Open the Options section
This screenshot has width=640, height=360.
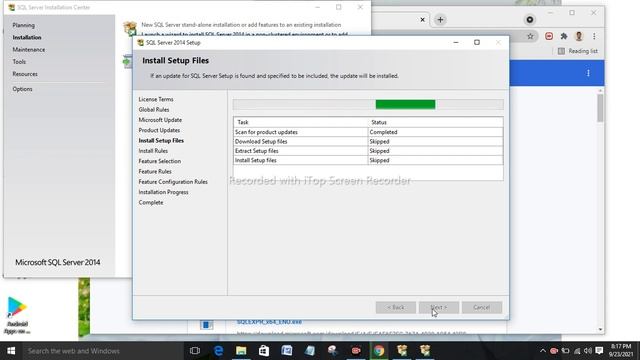tap(22, 89)
